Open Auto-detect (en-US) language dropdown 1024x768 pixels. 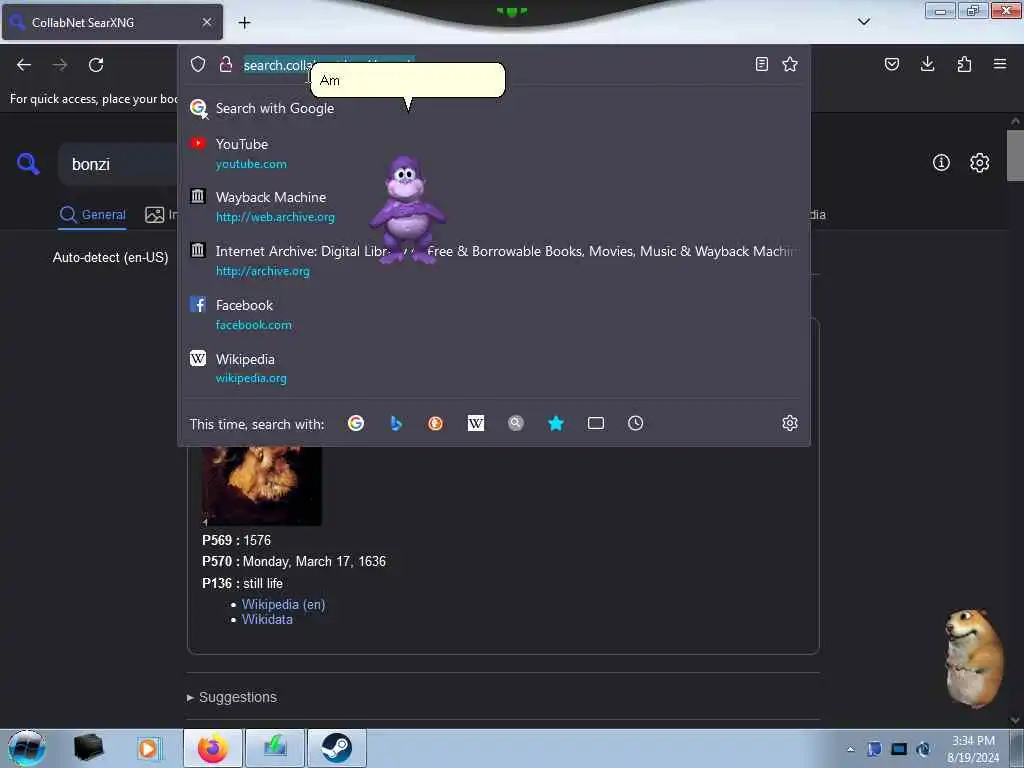click(110, 257)
